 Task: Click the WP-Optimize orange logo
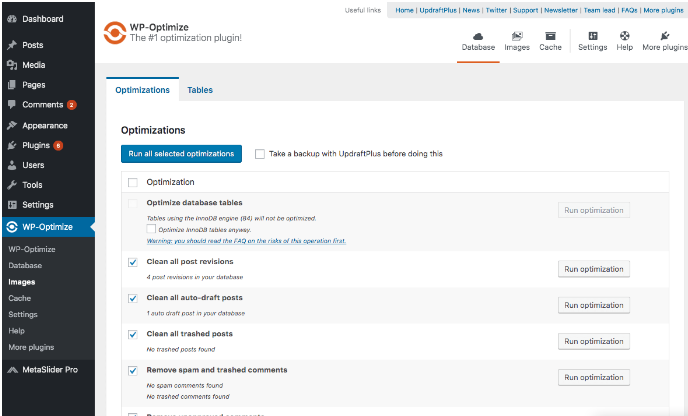[115, 33]
